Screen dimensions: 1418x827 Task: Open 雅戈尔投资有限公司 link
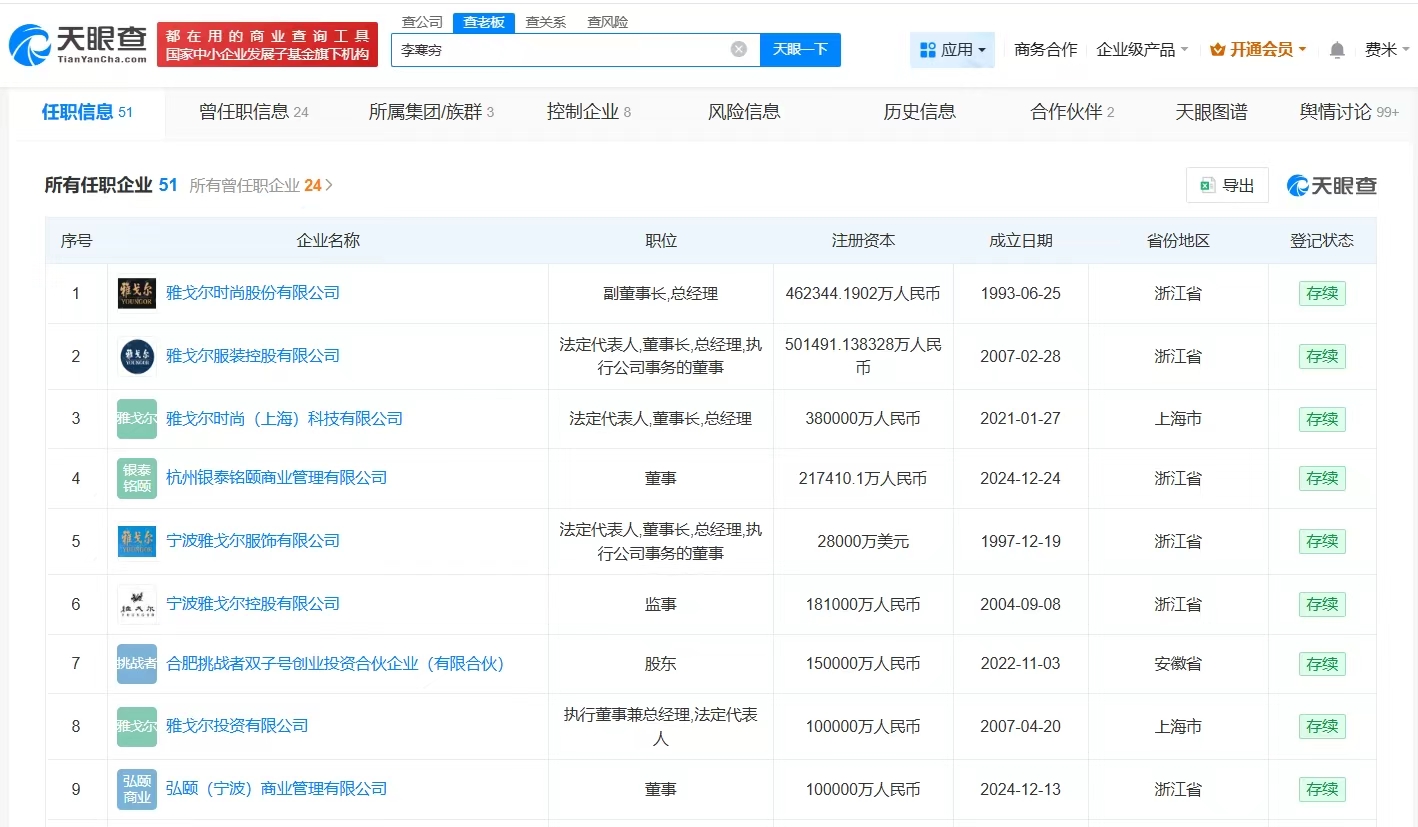[237, 726]
